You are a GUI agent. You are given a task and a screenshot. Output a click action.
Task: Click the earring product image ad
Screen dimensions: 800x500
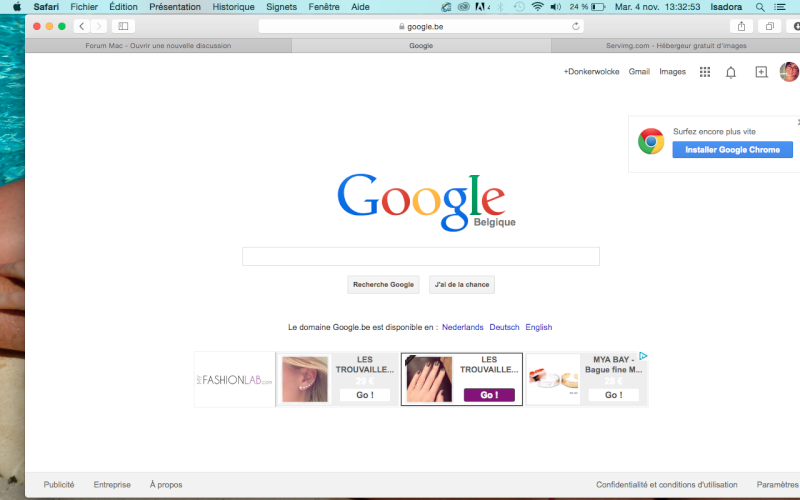pos(305,379)
